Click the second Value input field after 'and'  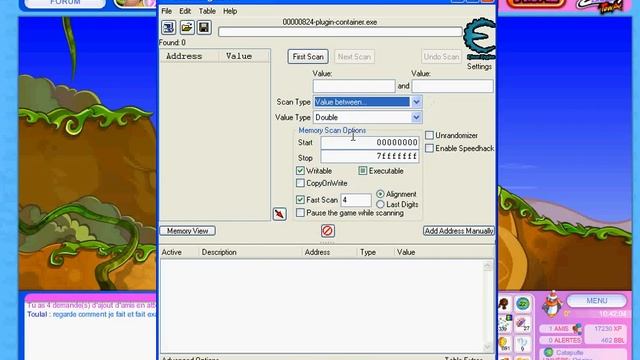click(x=453, y=86)
